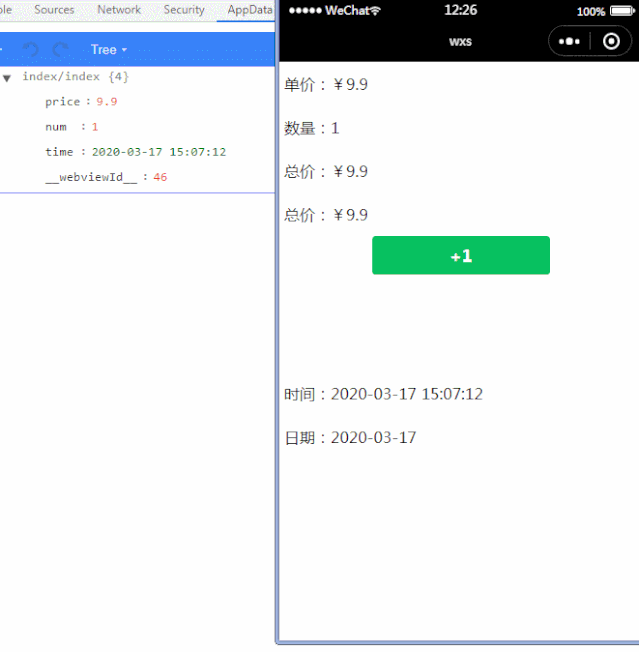Select the __webviewId__ value 46
639x652 pixels.
click(x=160, y=177)
